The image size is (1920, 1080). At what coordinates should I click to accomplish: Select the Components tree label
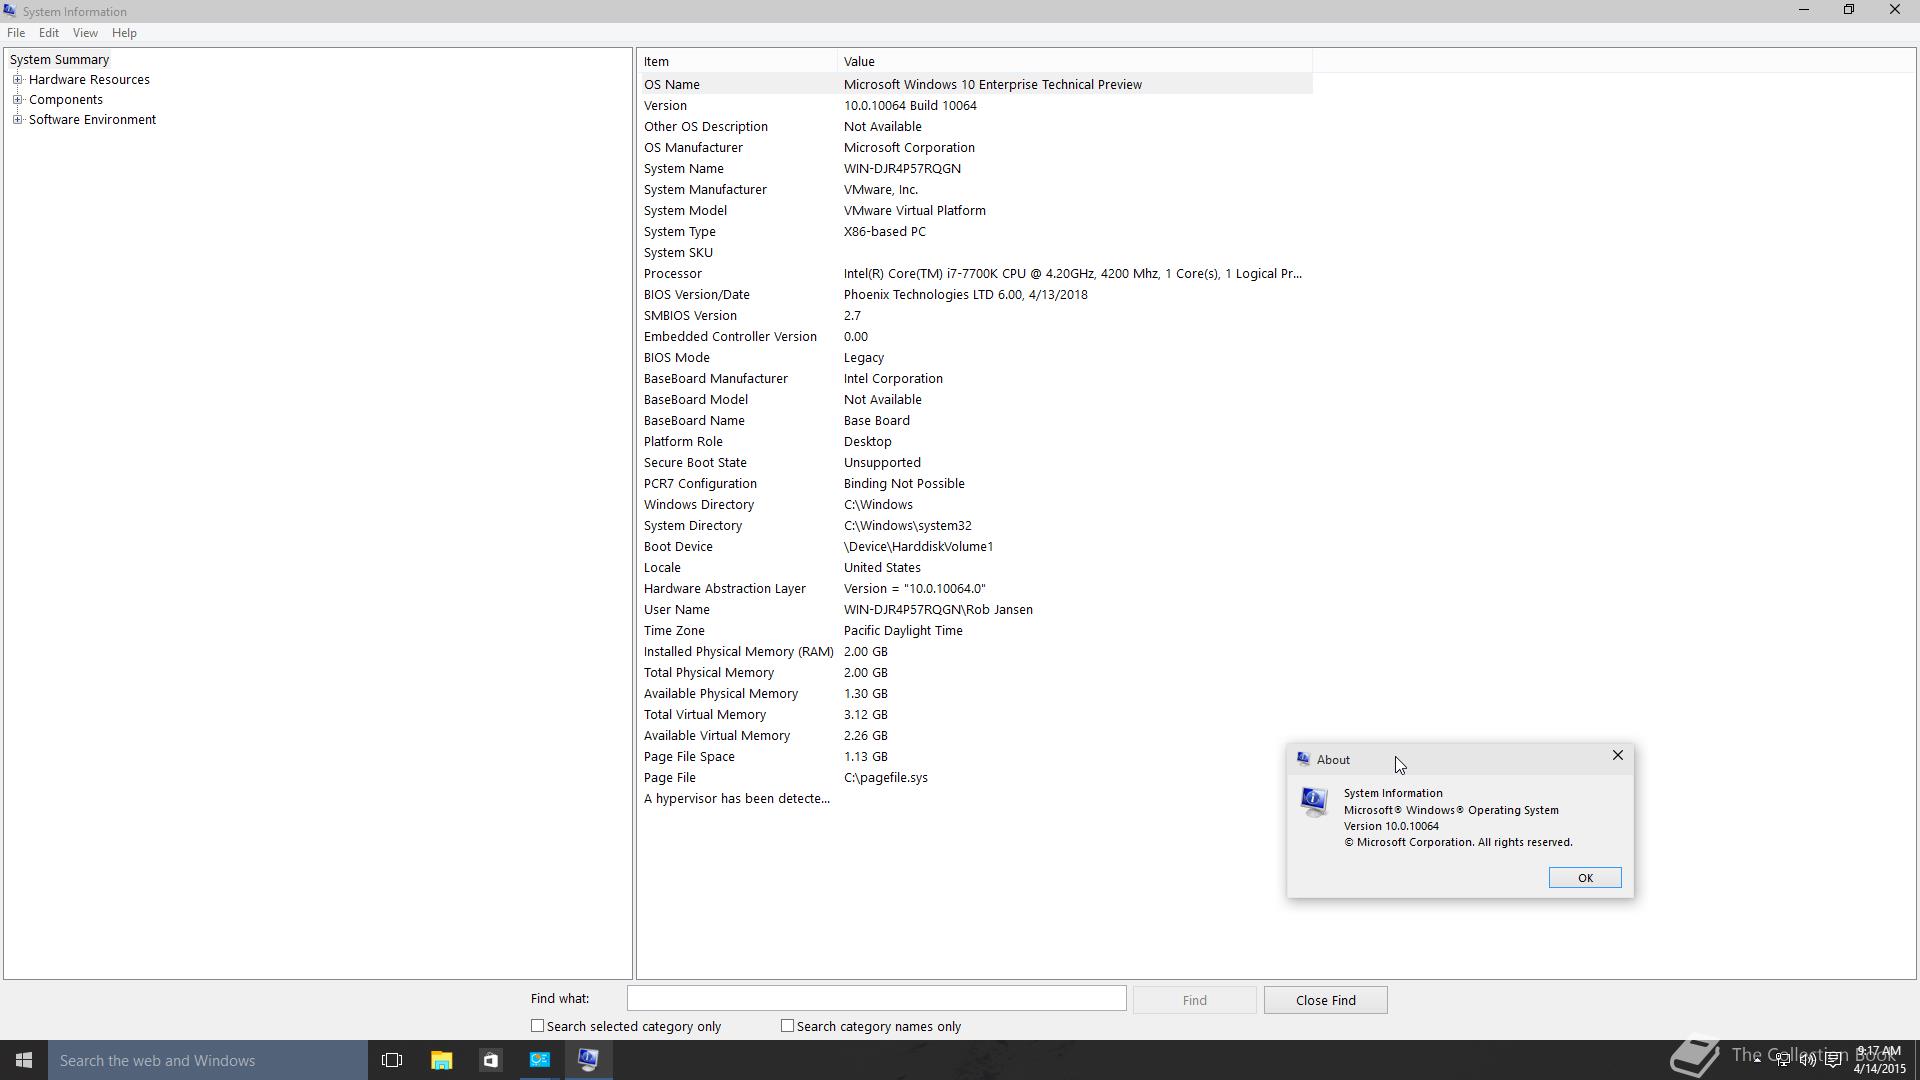[65, 100]
